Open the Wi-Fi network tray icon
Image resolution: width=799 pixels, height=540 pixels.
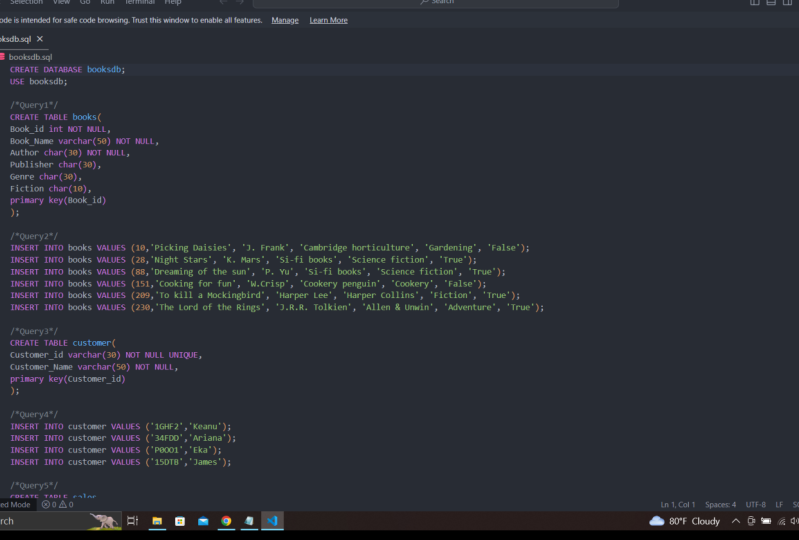click(x=781, y=521)
